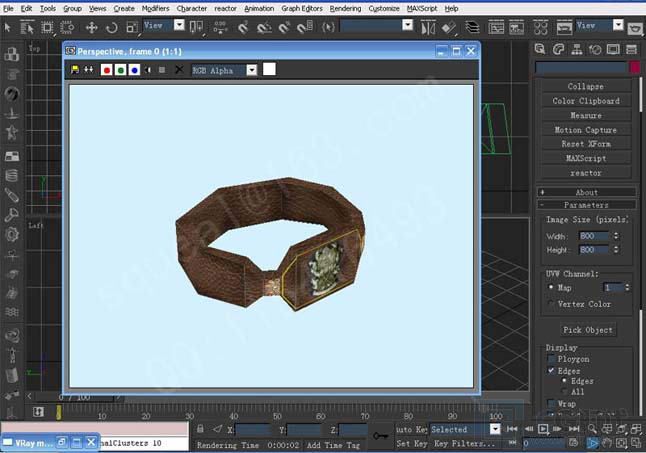This screenshot has height=453, width=646.
Task: Open the MAXScript menu
Action: (x=422, y=8)
